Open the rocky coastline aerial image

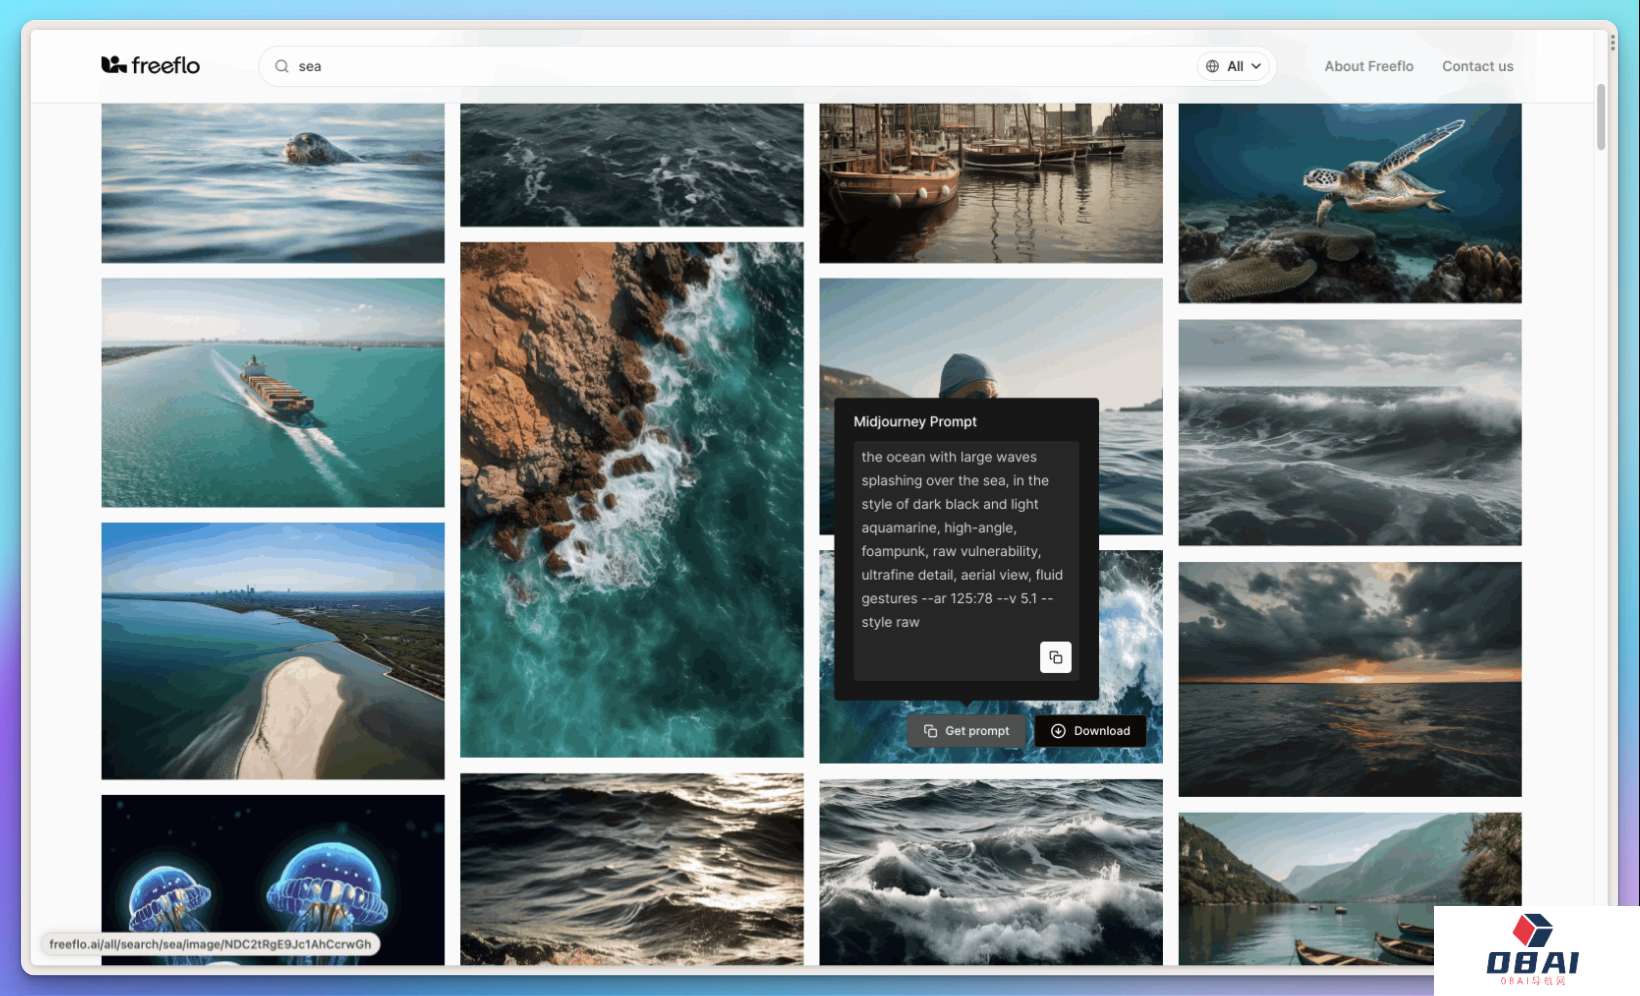631,499
